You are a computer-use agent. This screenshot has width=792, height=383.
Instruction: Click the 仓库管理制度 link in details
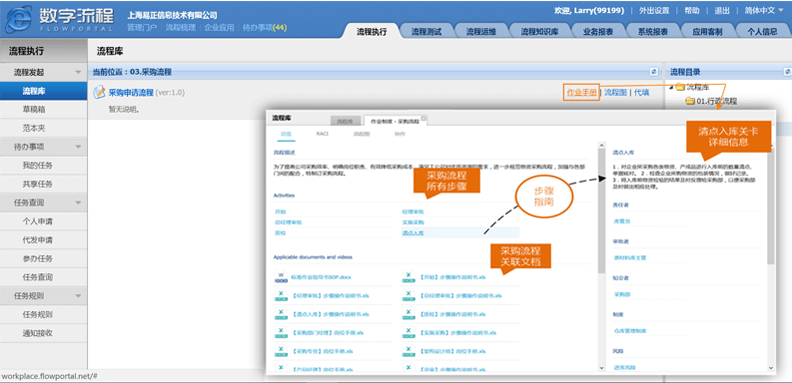pyautogui.click(x=629, y=331)
